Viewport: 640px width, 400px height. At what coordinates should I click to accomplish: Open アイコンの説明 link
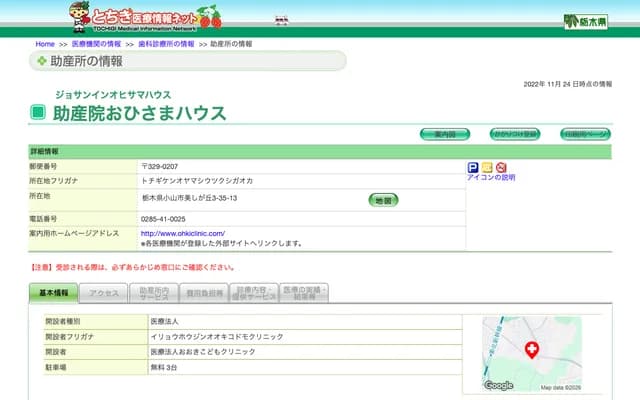click(x=491, y=178)
